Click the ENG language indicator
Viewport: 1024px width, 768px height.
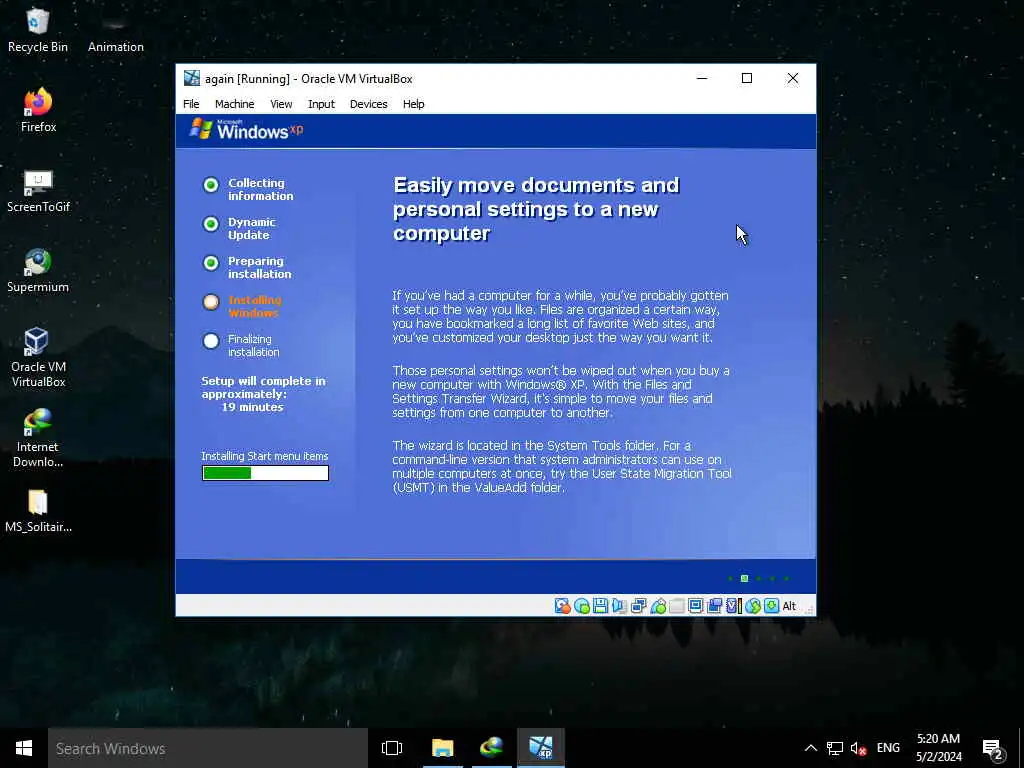point(888,748)
